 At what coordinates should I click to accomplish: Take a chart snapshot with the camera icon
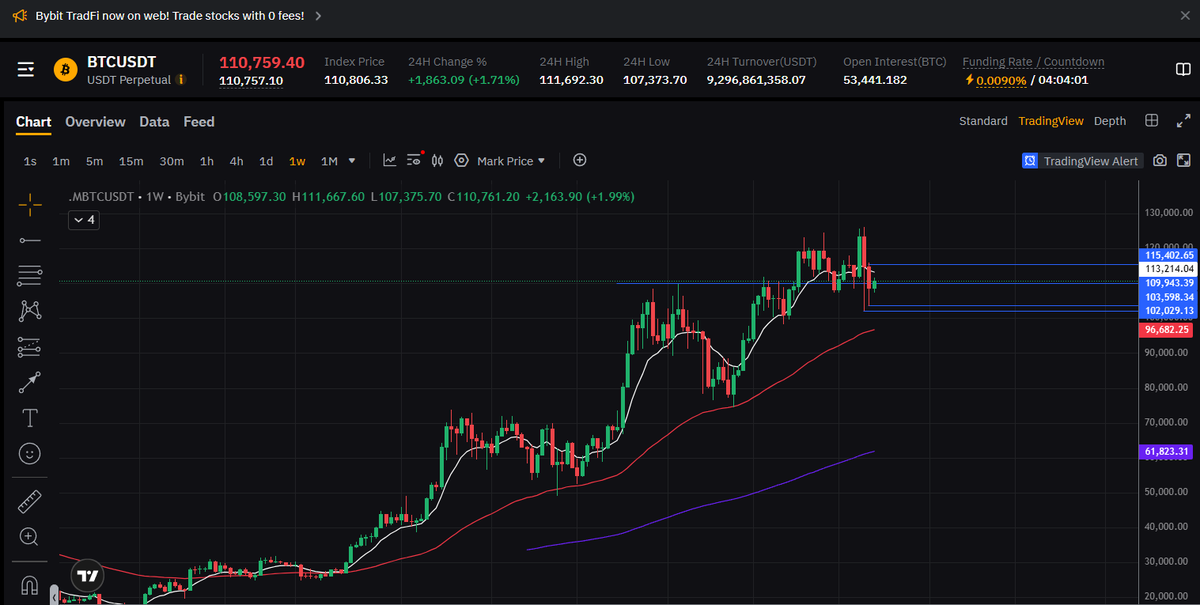click(1159, 160)
